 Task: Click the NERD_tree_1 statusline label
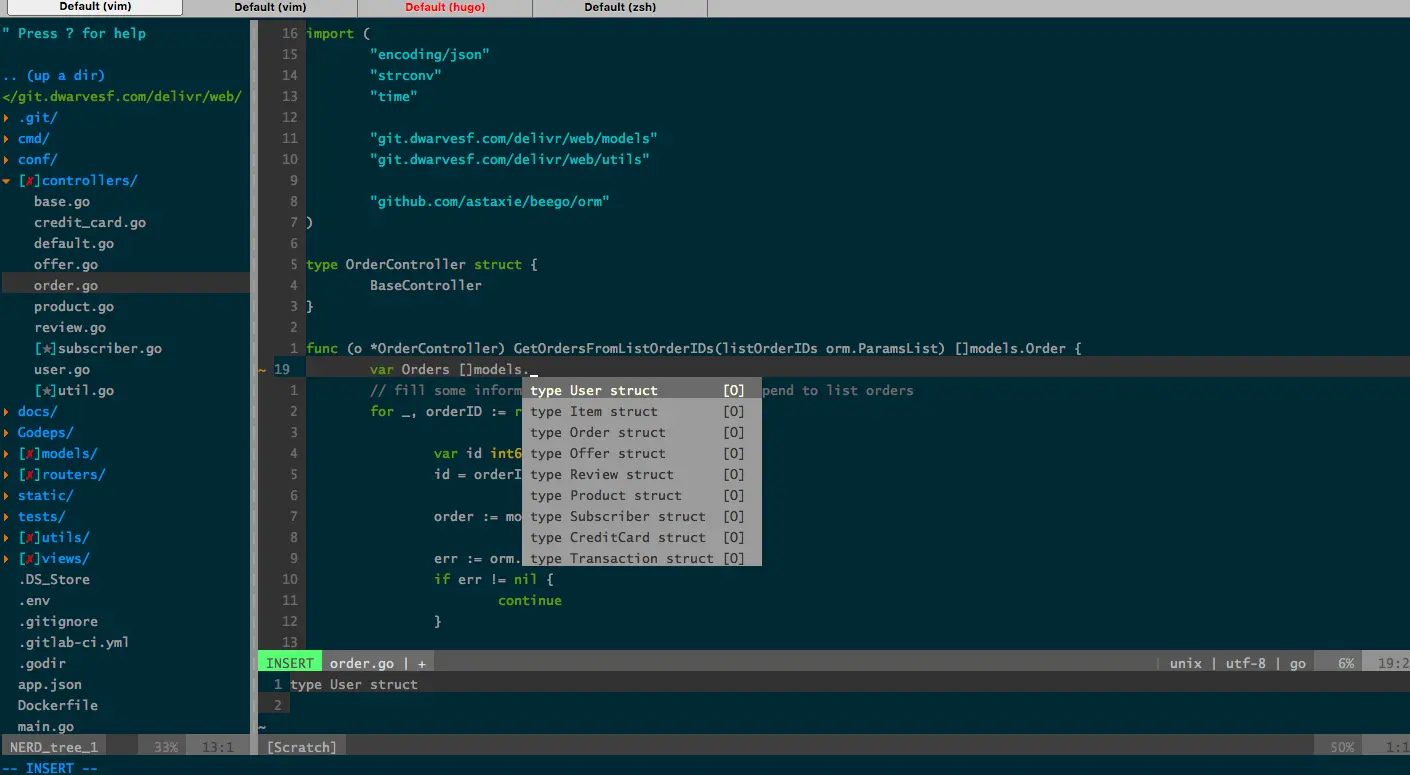[x=54, y=747]
